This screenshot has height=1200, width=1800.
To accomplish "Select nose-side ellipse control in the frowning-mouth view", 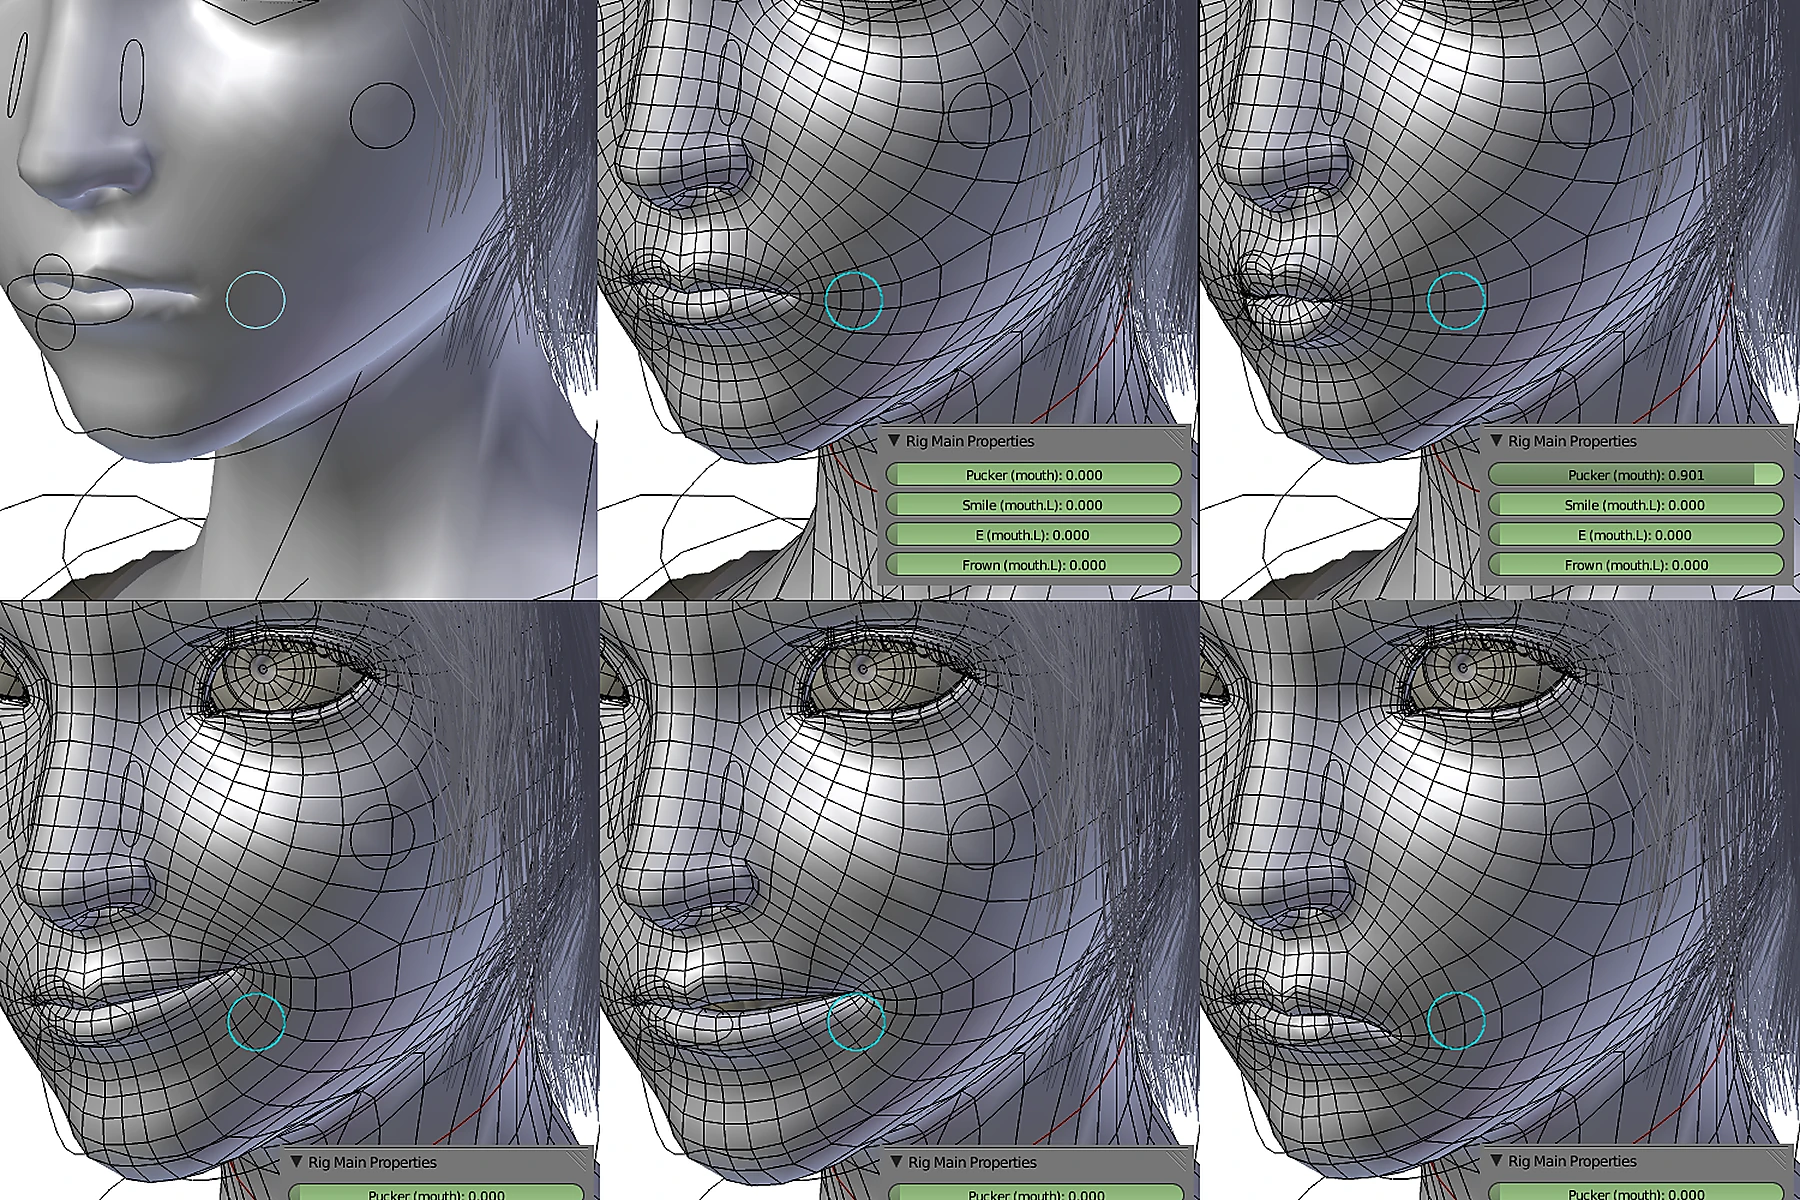I will tap(1333, 803).
